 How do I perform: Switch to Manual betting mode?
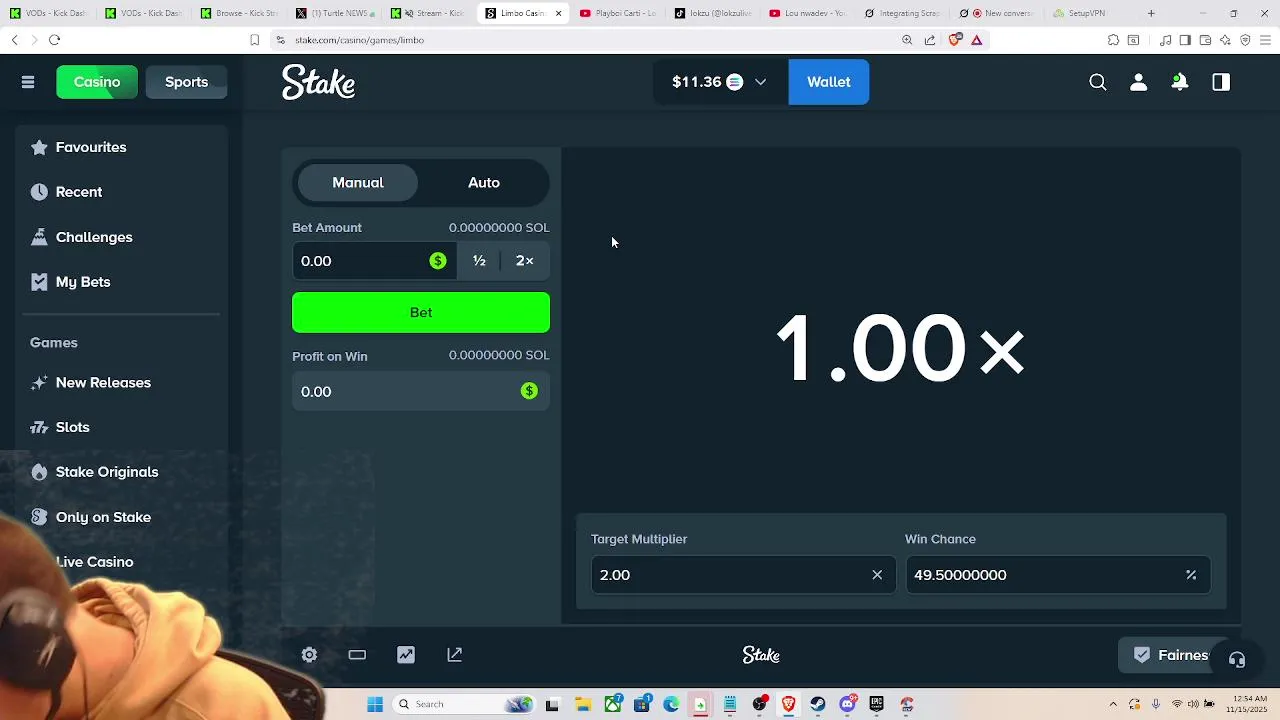358,183
